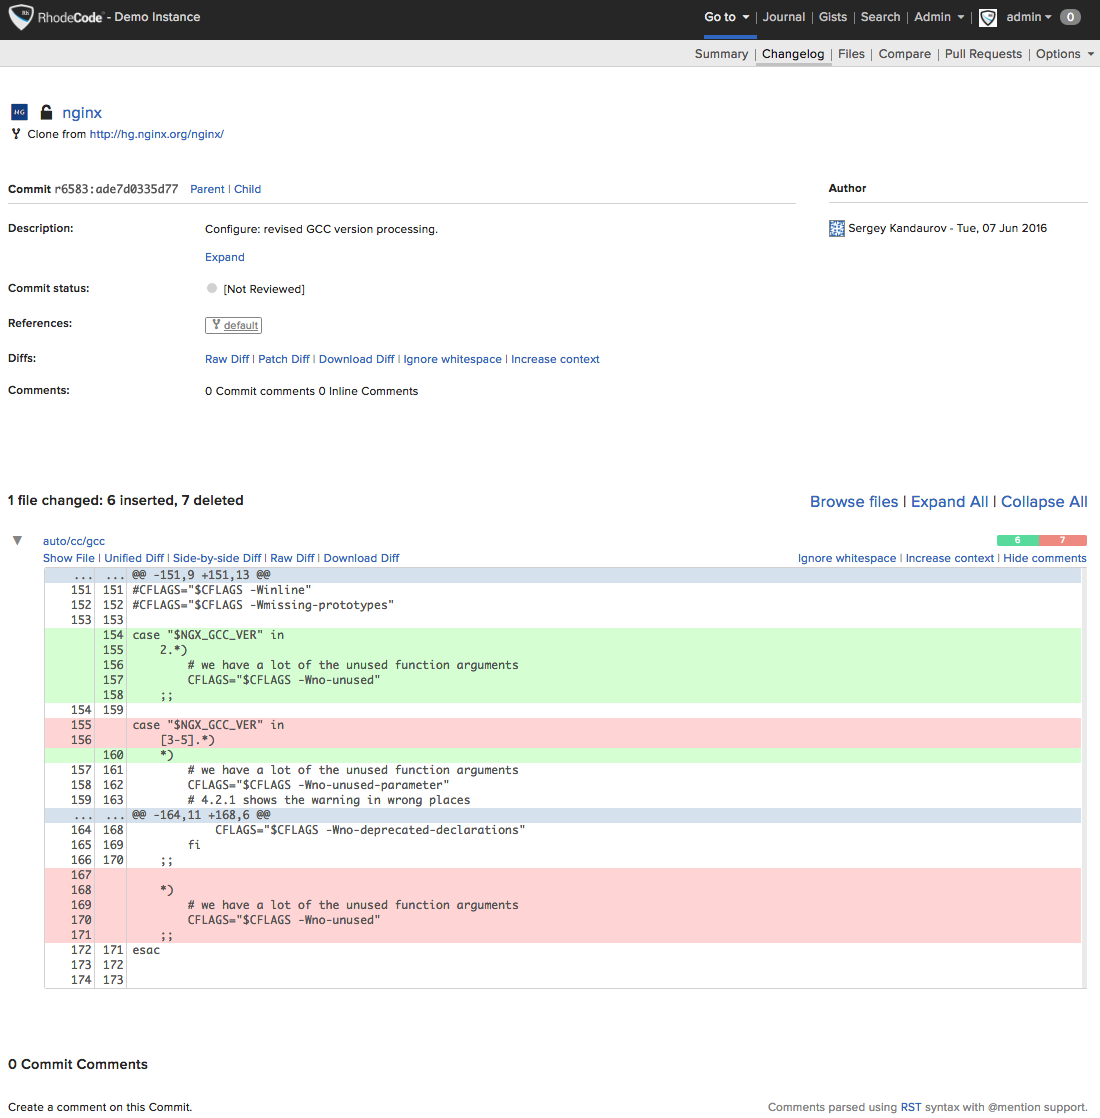Click commit hash r6583:ade7d0335d77
This screenshot has width=1100, height=1118.
(x=116, y=189)
